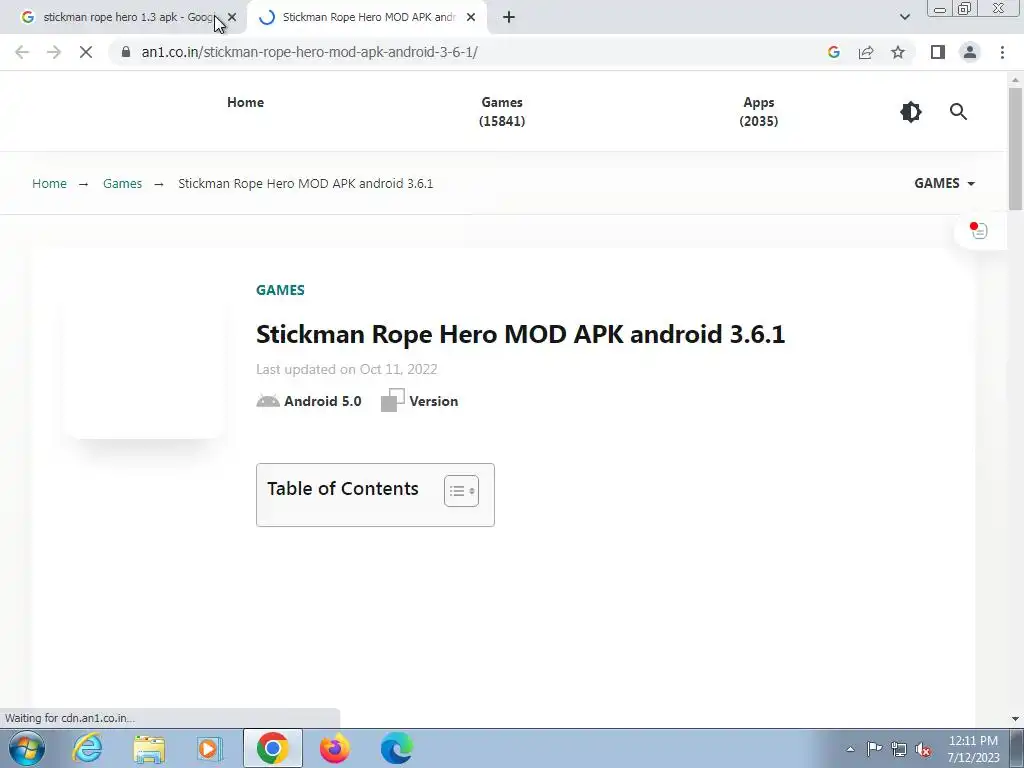Click Last updated on Oct 11, 2022 text
Screen dimensions: 1024x768
346,369
